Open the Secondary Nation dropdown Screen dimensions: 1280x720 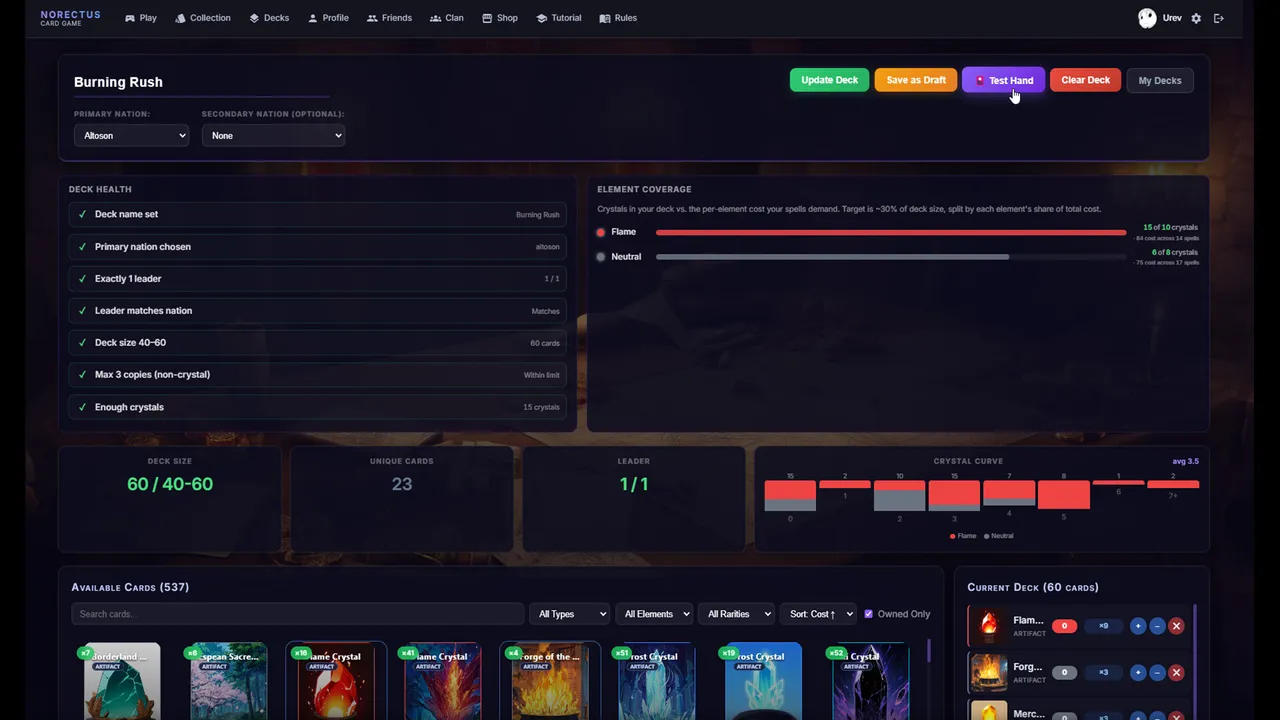pos(273,136)
